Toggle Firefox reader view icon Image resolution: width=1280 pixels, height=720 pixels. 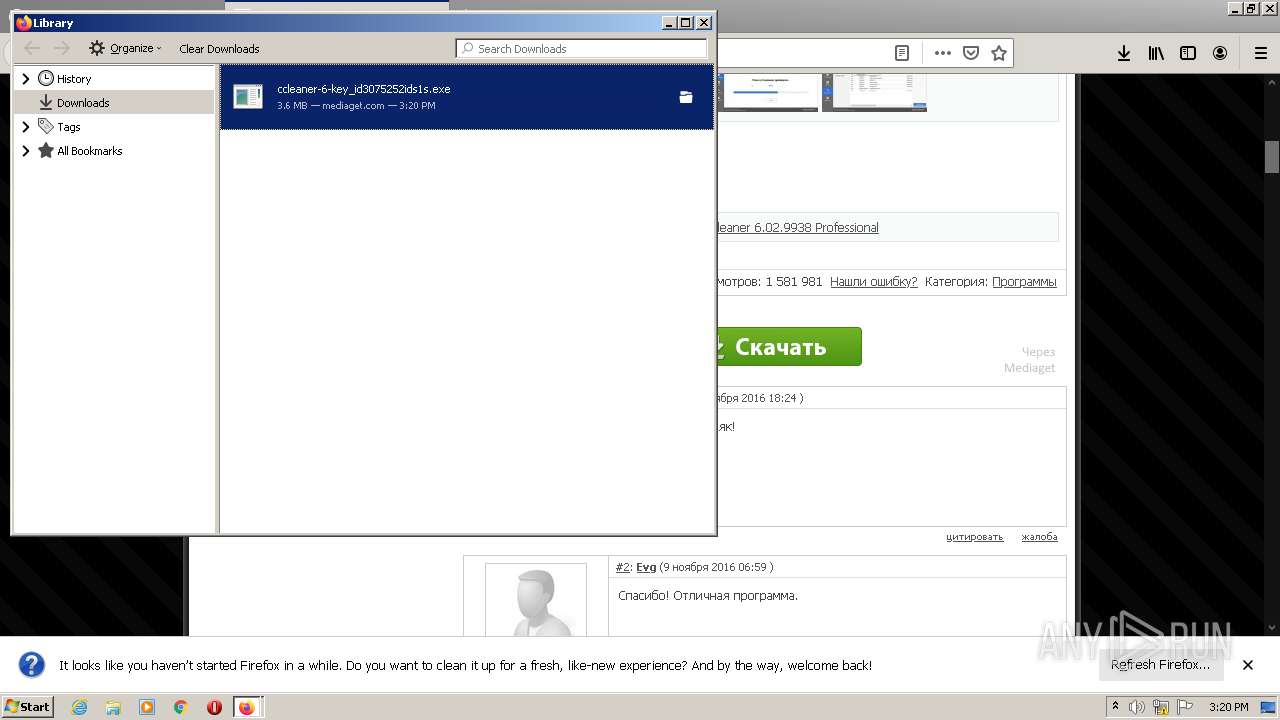point(902,53)
